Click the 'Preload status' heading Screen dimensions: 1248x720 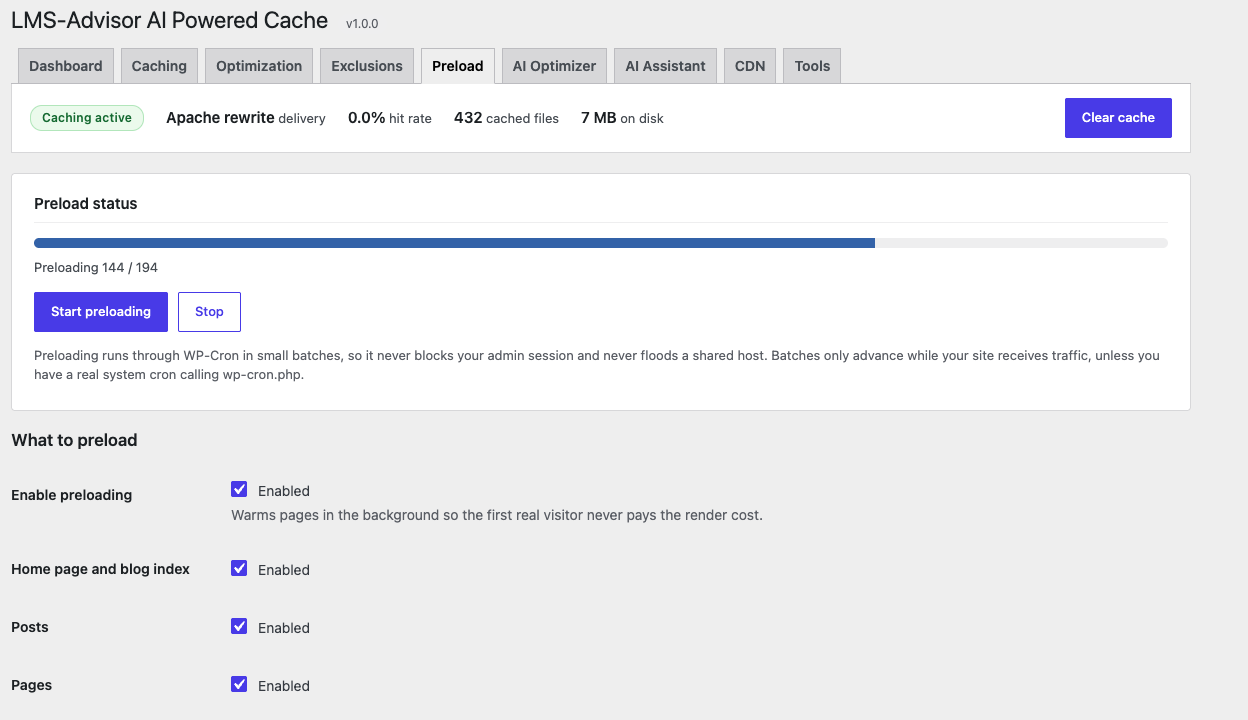point(86,203)
